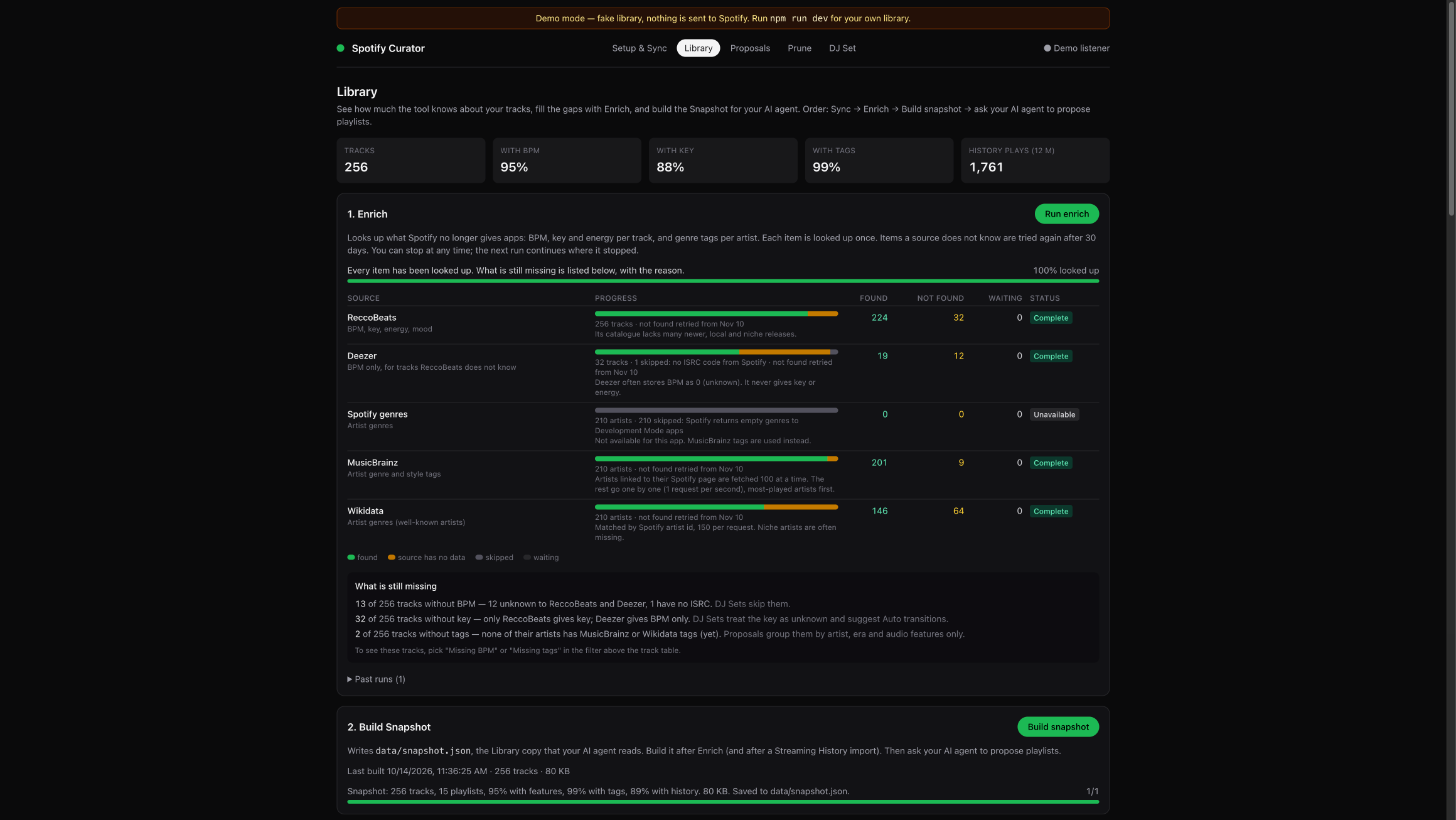Click the snapshot 1/1 progress bar

click(723, 802)
